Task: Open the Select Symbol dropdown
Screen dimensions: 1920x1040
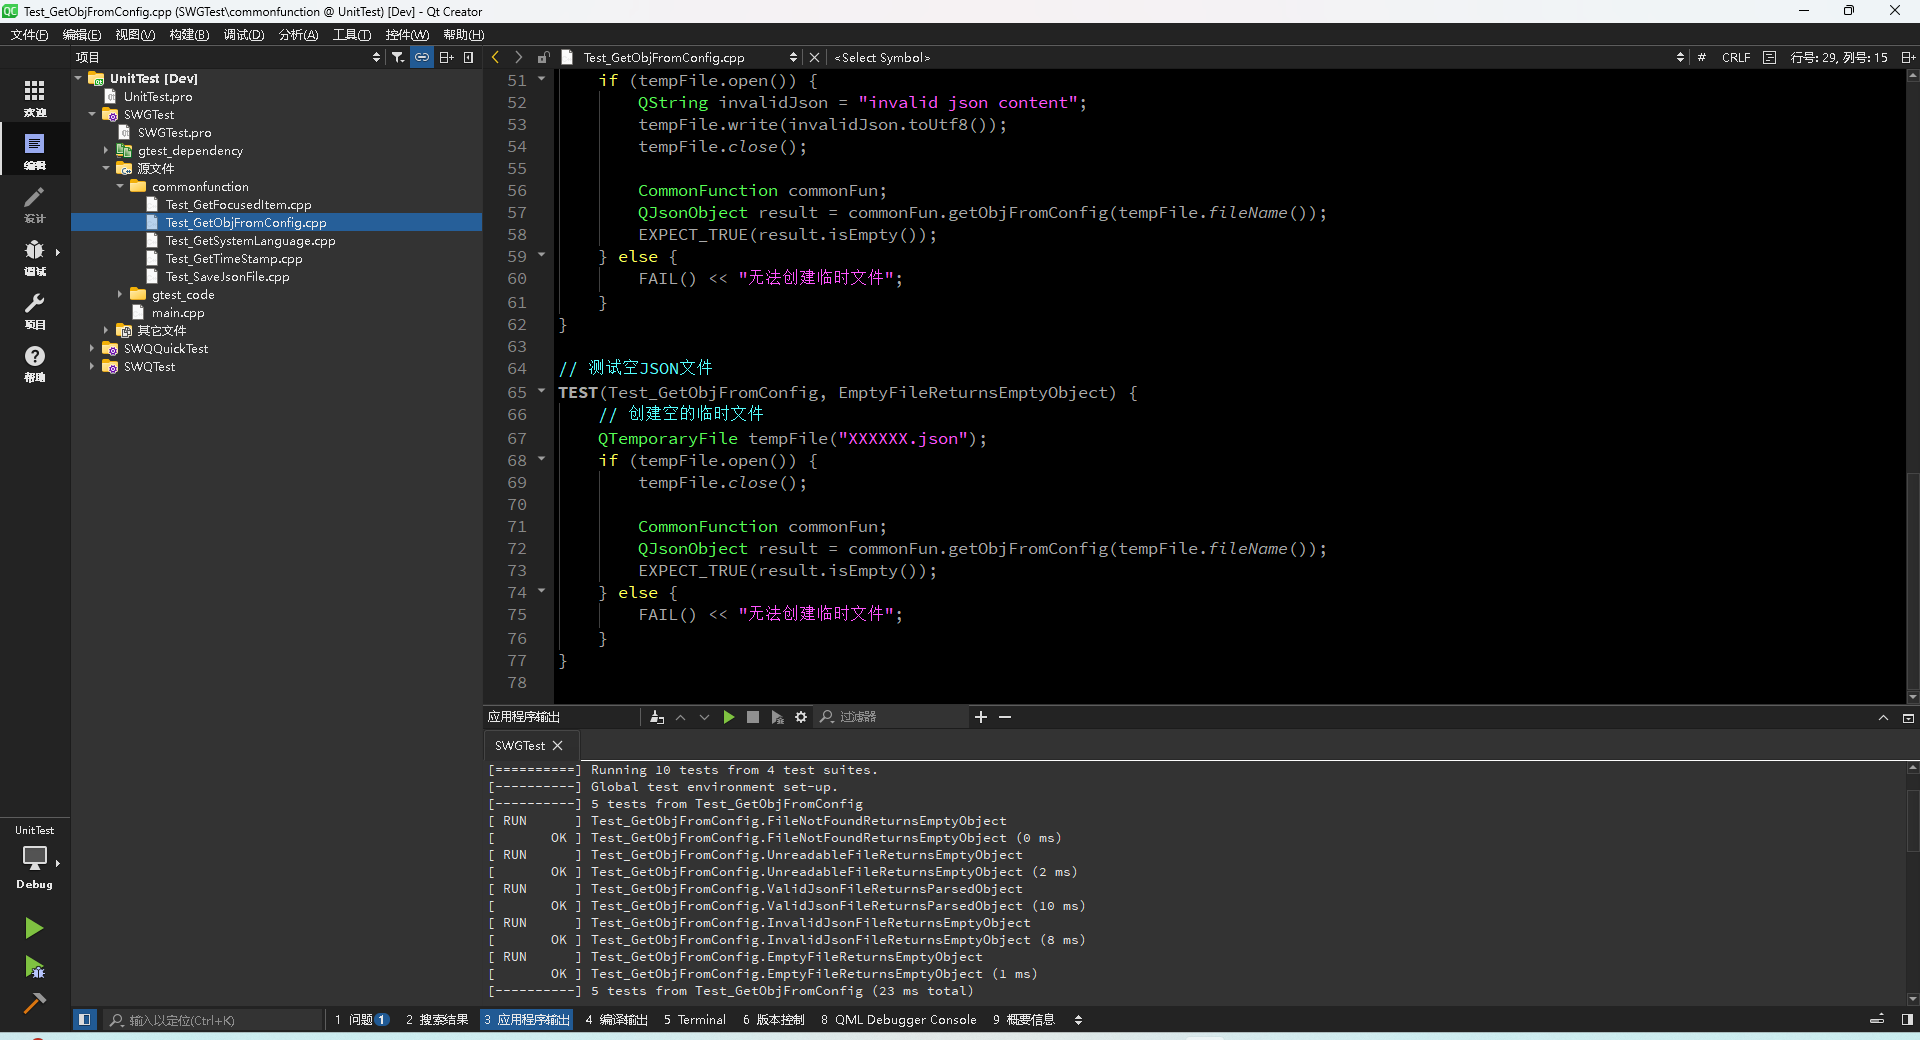Action: pos(1258,57)
